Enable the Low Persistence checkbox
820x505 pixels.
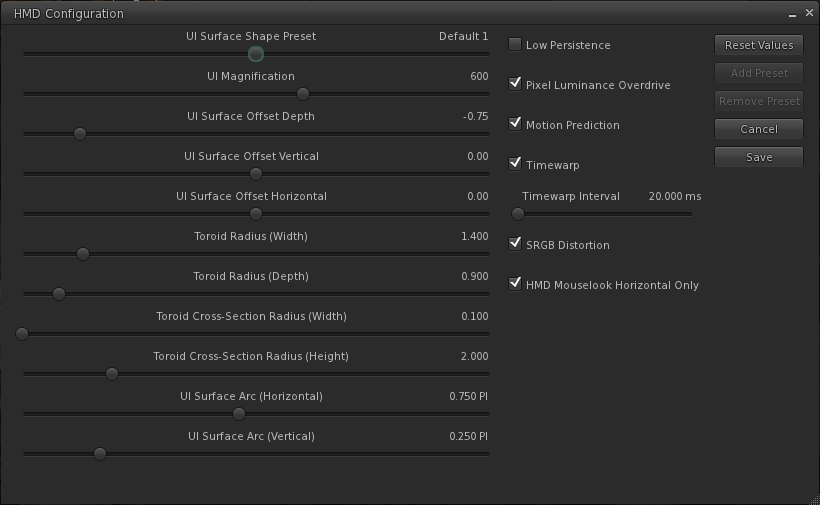(515, 45)
